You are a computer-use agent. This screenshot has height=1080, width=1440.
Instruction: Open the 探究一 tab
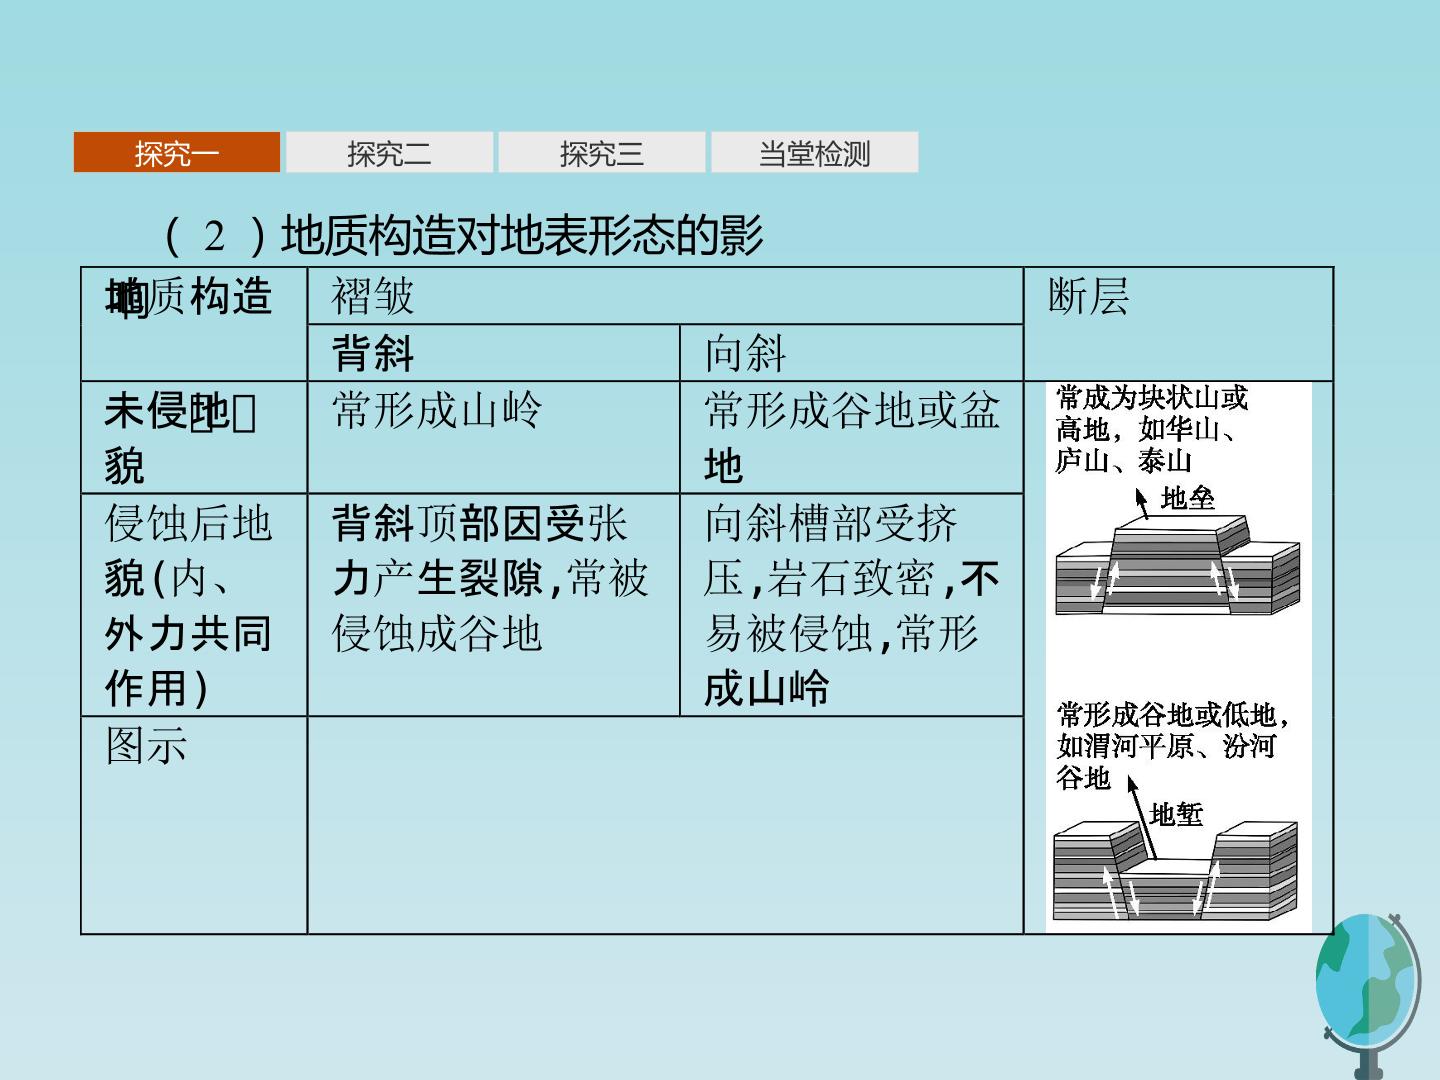click(177, 153)
